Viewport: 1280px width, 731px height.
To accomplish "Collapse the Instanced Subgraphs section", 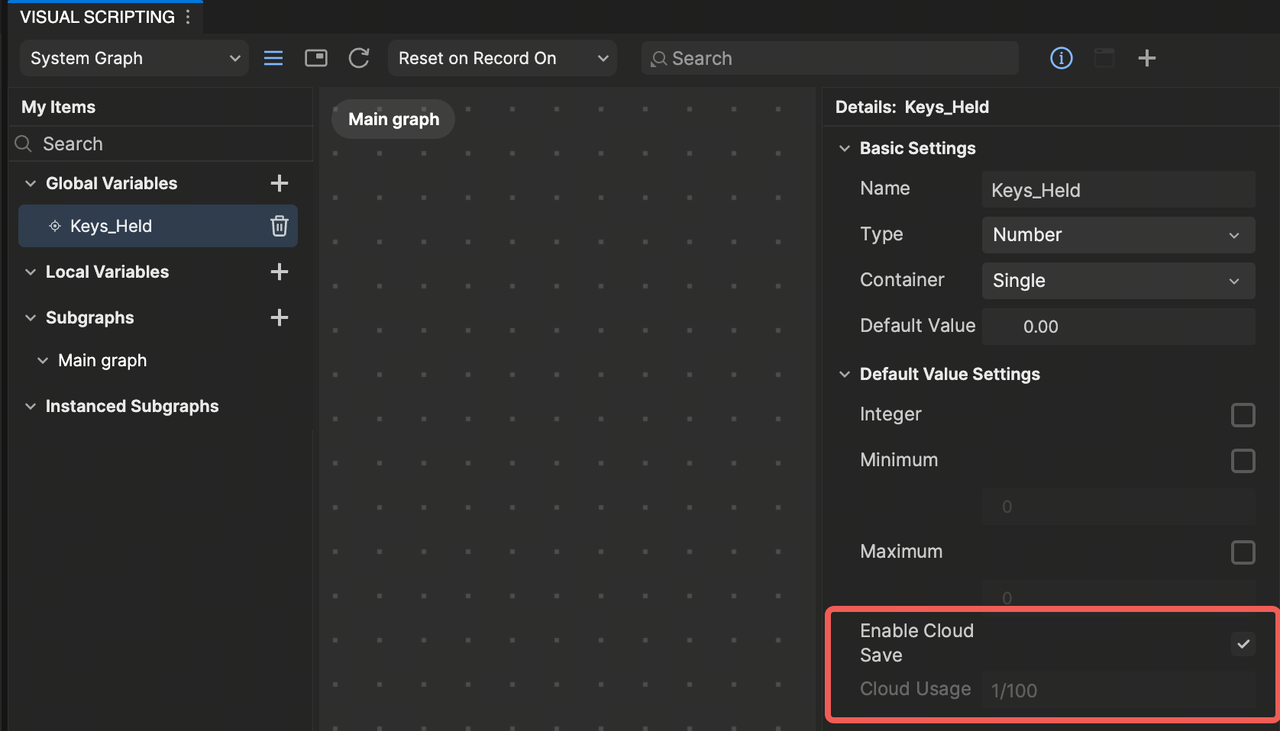I will (x=30, y=407).
